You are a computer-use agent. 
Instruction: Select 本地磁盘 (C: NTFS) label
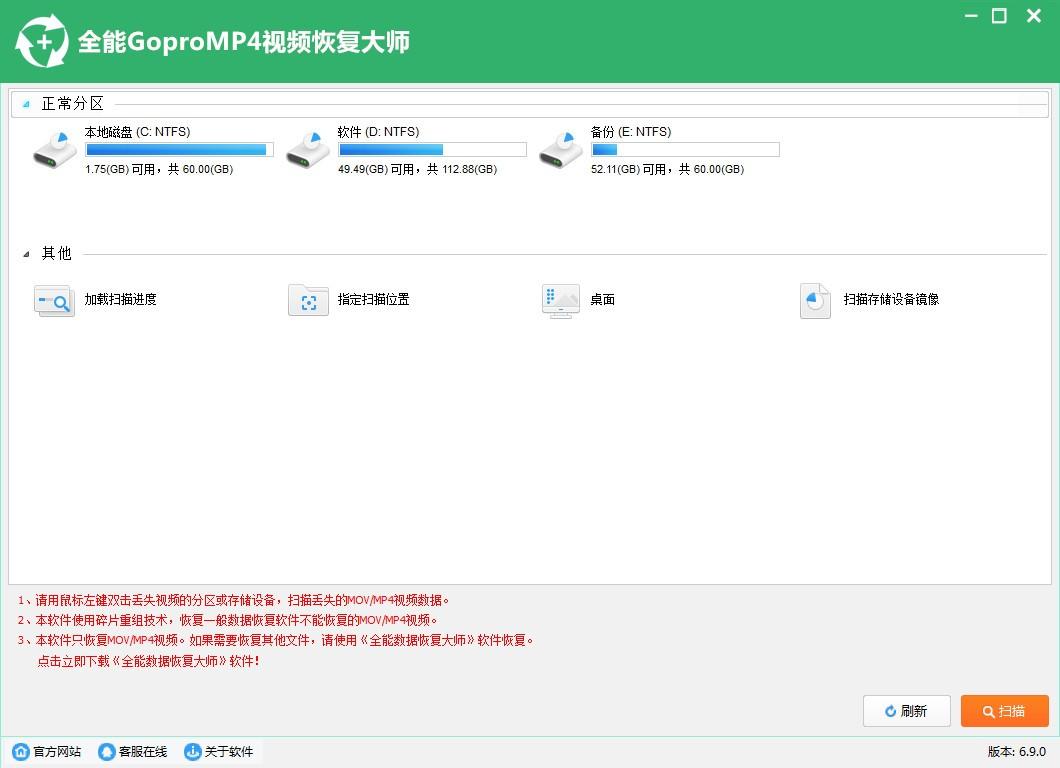137,132
